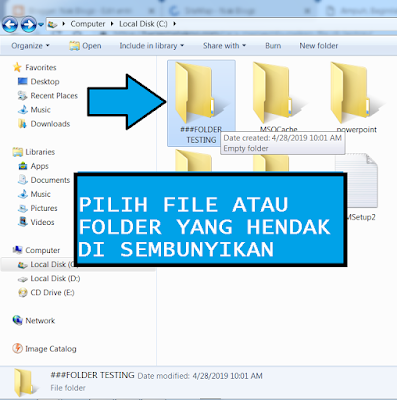The image size is (397, 400).
Task: Click Music icon under Libraries
Action: (x=23, y=194)
